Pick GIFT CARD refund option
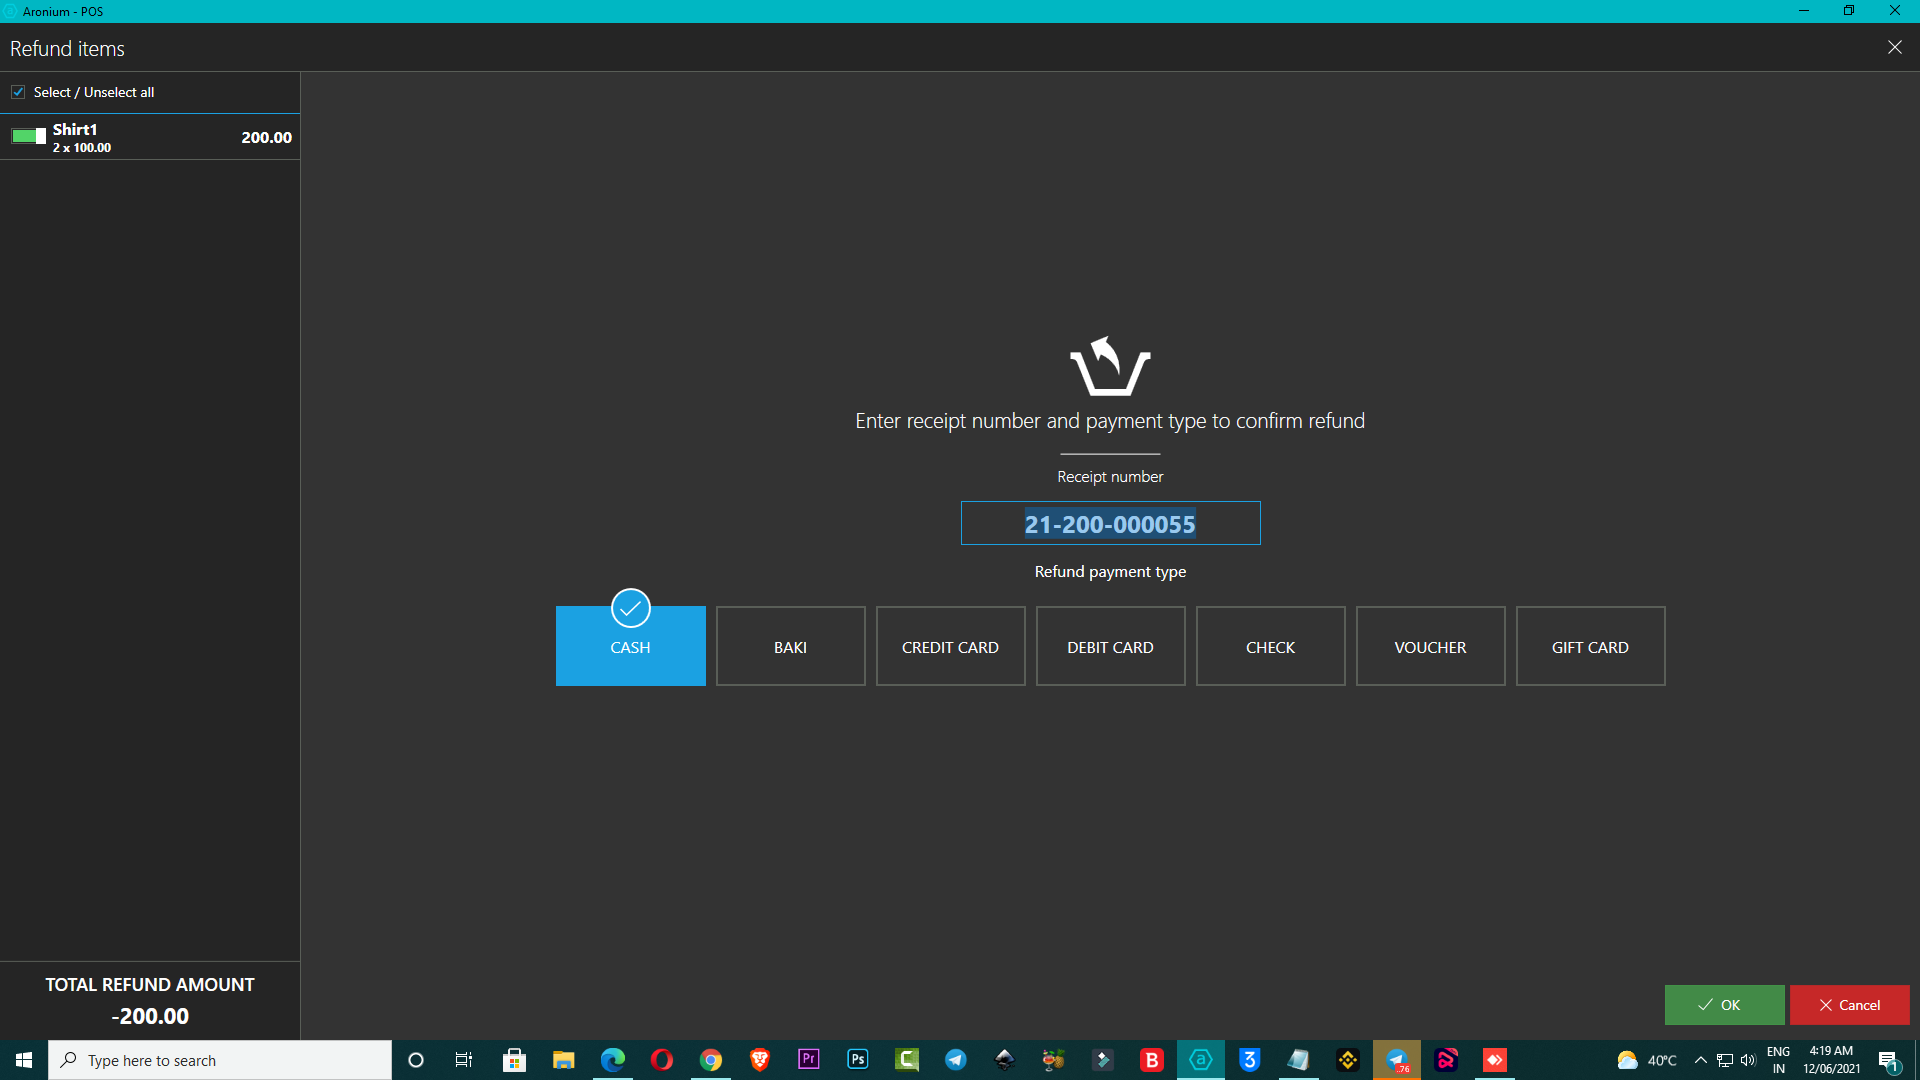Image resolution: width=1920 pixels, height=1080 pixels. point(1590,646)
